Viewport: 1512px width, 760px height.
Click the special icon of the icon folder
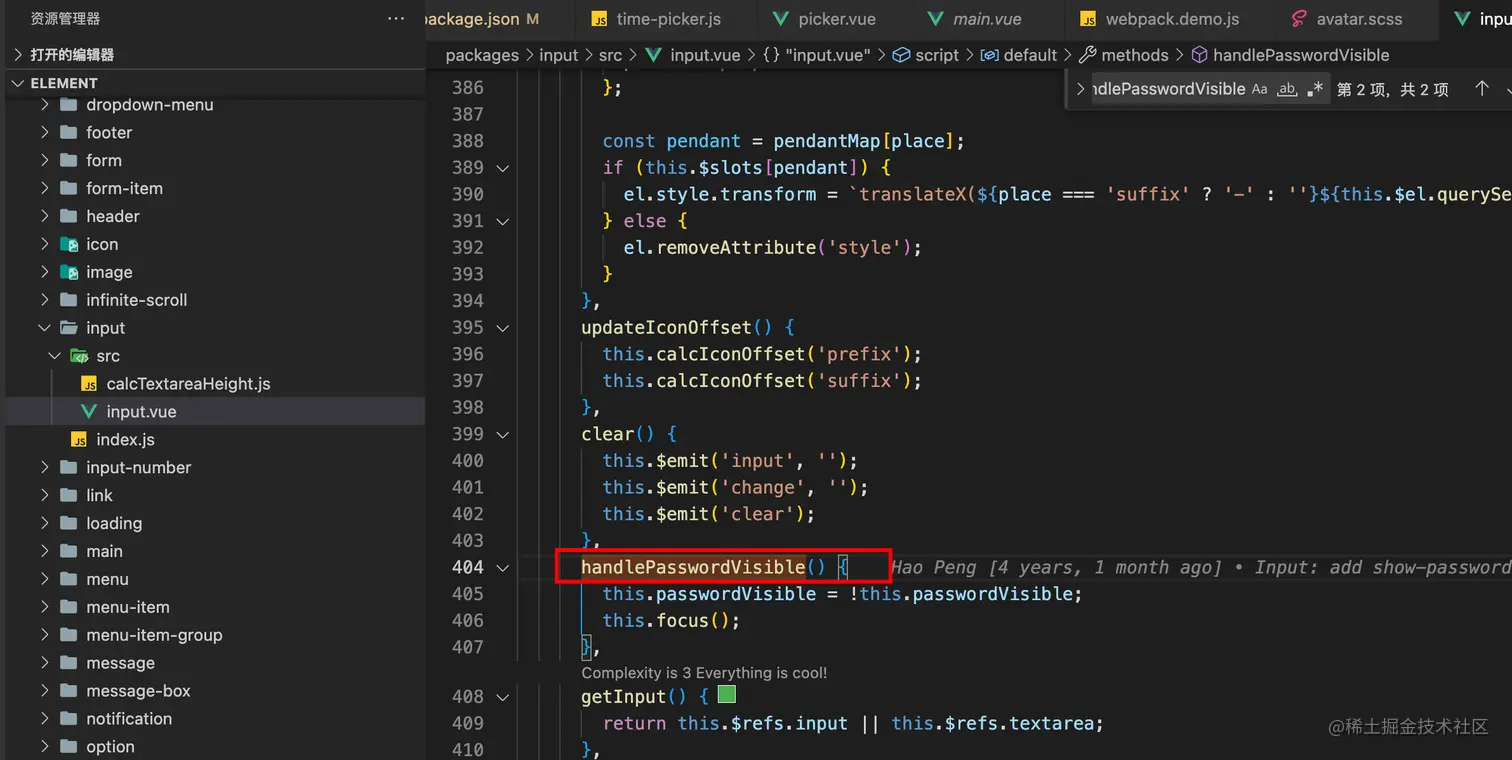click(x=69, y=244)
